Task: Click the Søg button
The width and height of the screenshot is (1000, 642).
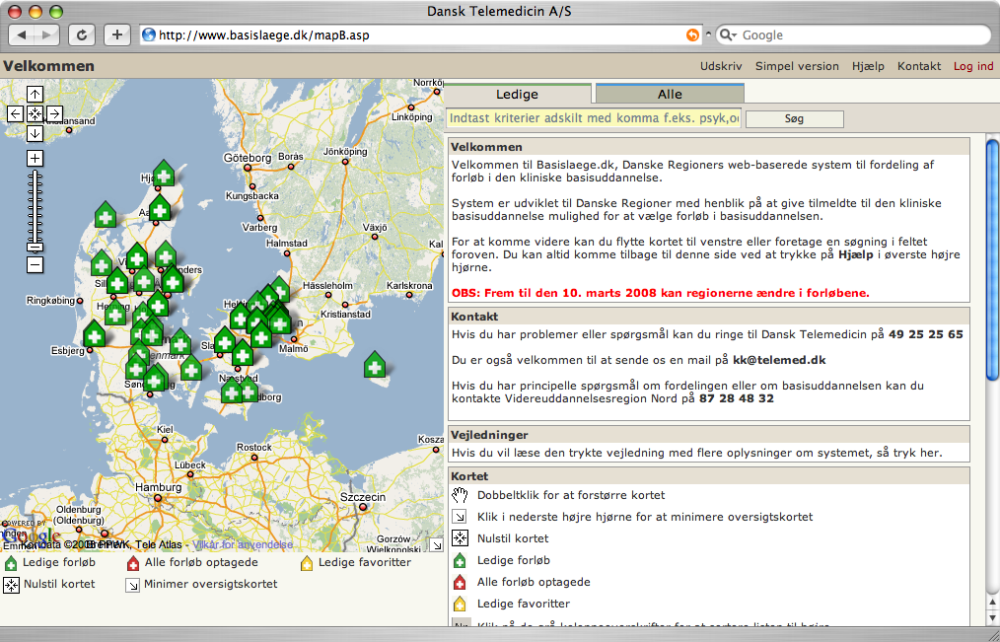Action: click(x=795, y=119)
